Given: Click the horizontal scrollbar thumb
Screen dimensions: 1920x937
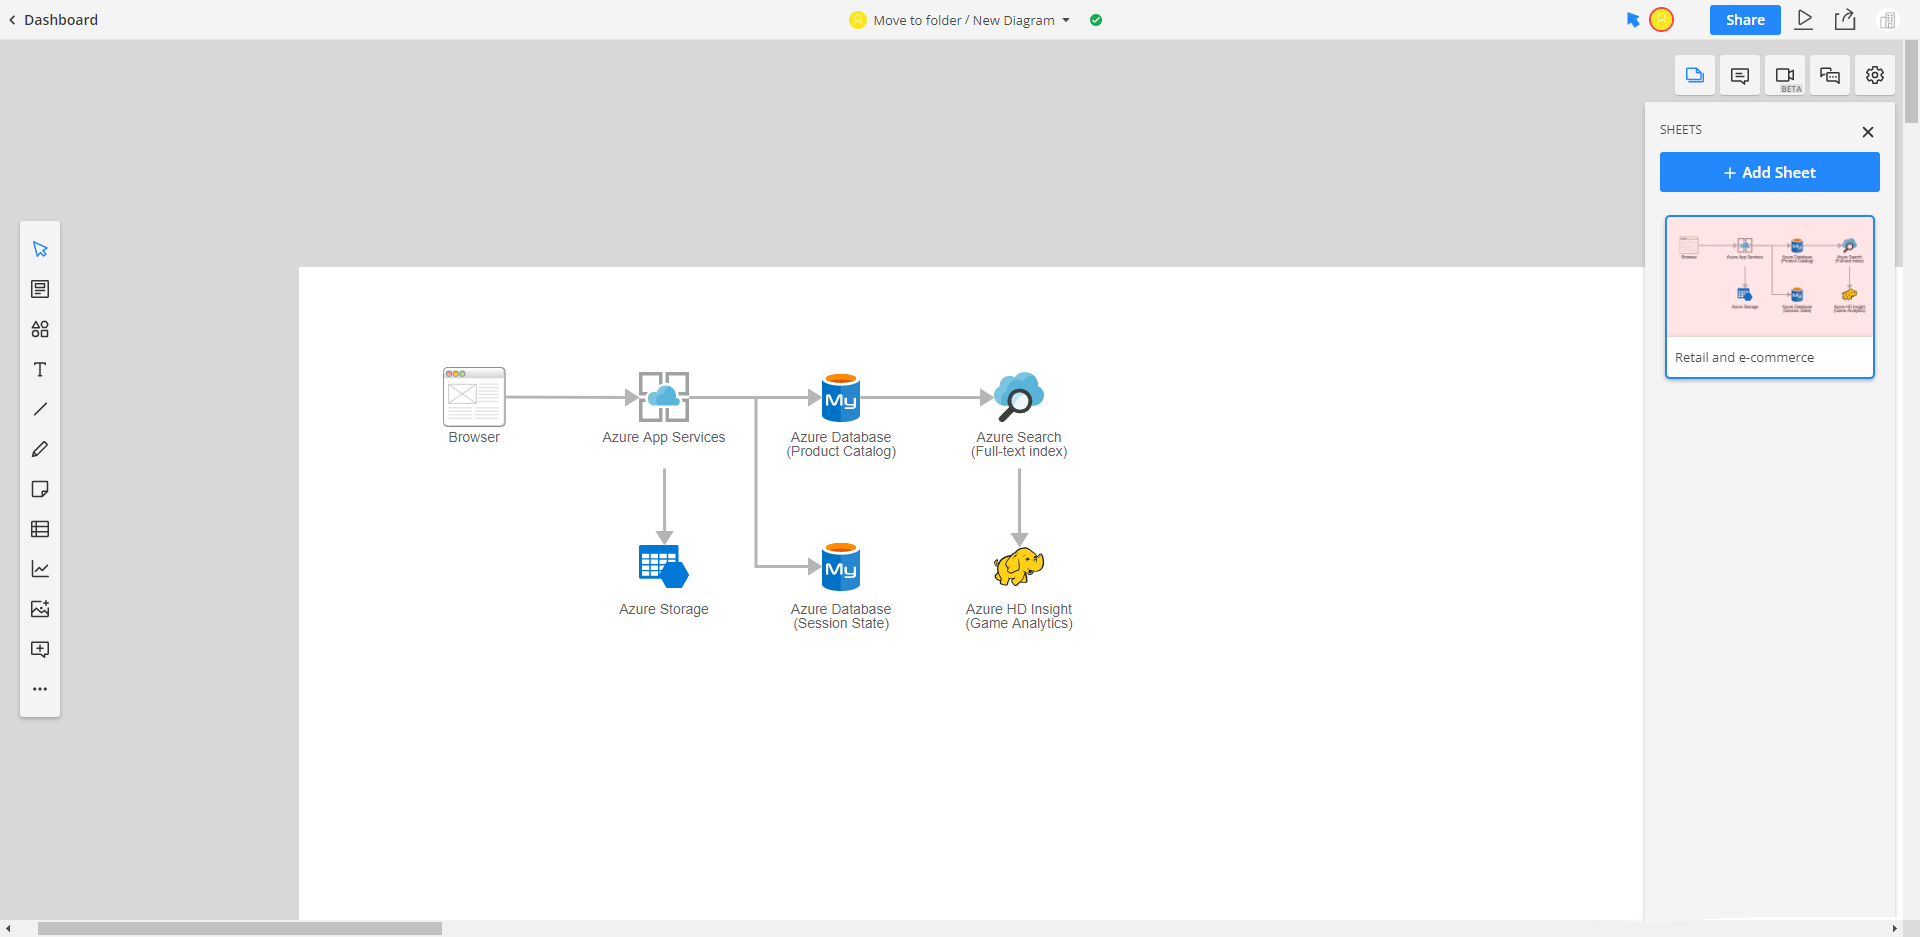Looking at the screenshot, I should [240, 928].
